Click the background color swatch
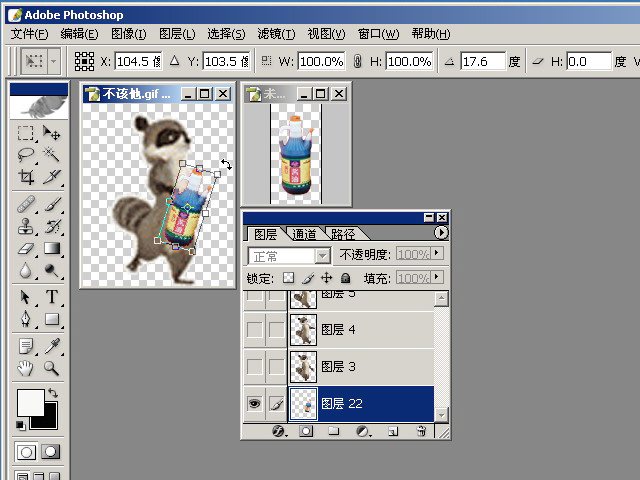Image resolution: width=640 pixels, height=480 pixels. coord(50,420)
